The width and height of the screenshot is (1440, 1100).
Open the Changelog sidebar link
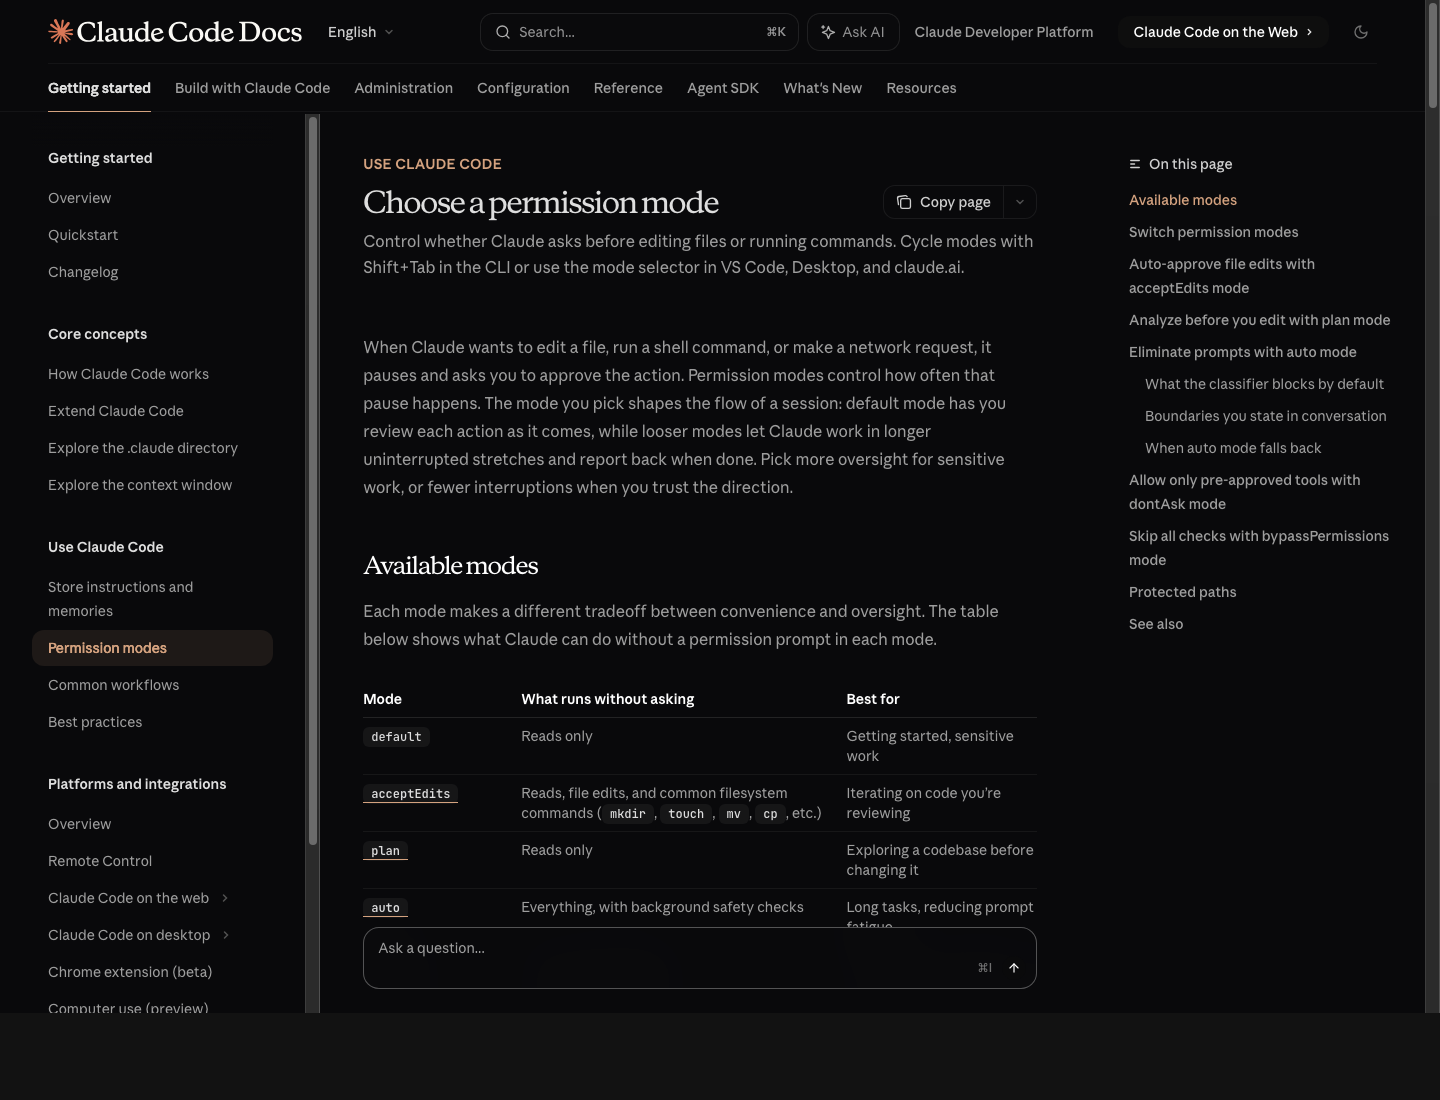[x=83, y=272]
